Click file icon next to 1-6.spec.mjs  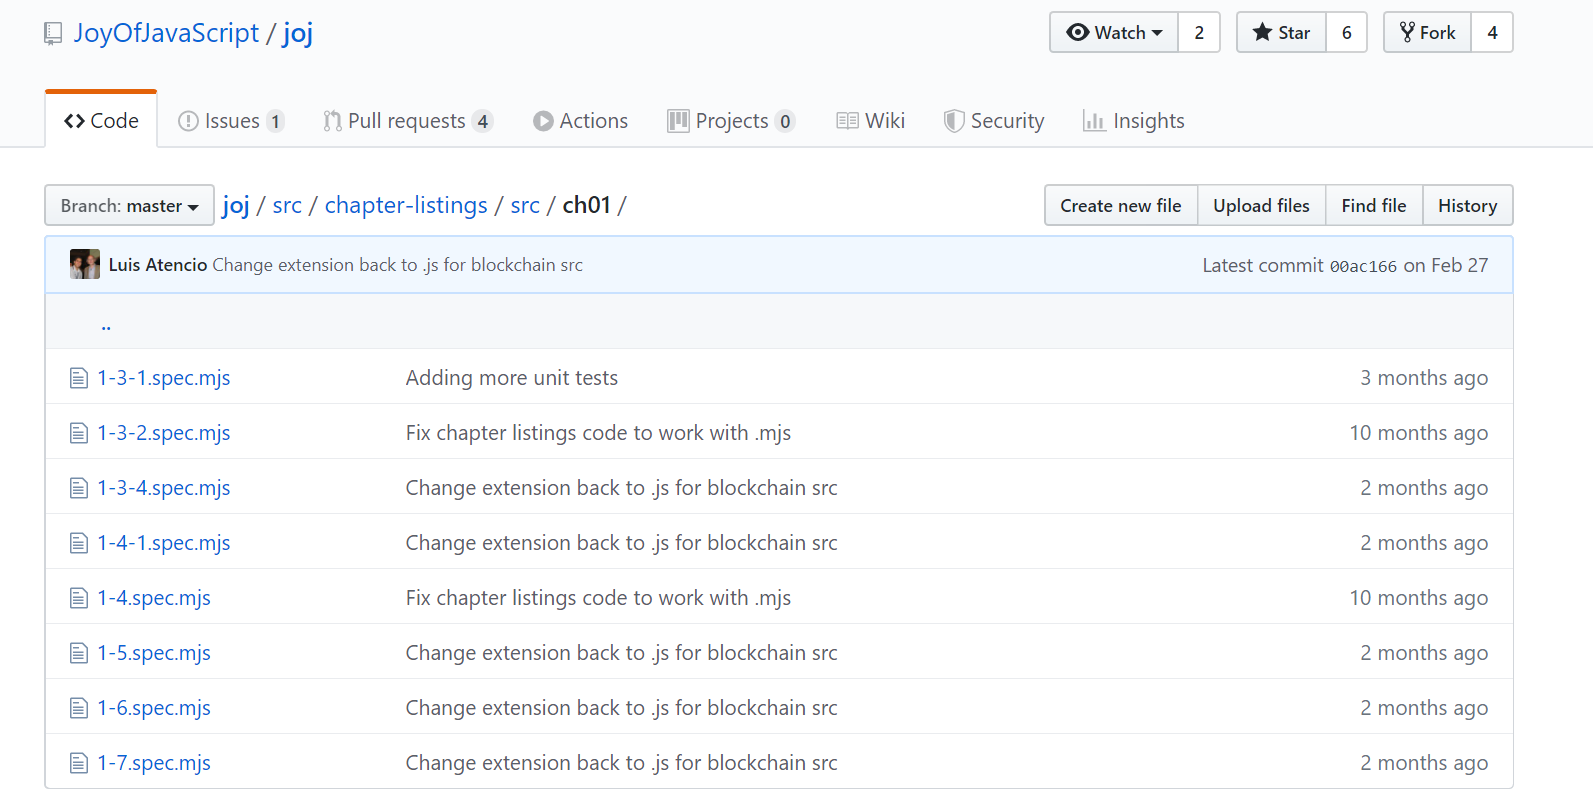coord(79,708)
